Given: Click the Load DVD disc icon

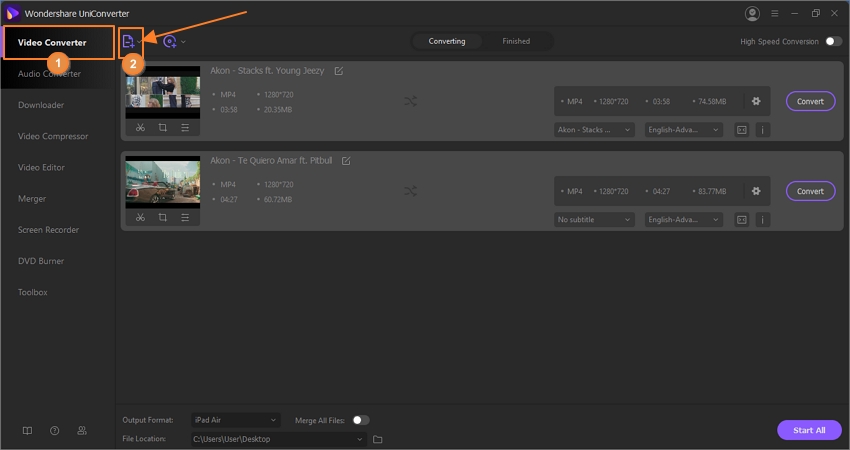Looking at the screenshot, I should click(x=170, y=42).
